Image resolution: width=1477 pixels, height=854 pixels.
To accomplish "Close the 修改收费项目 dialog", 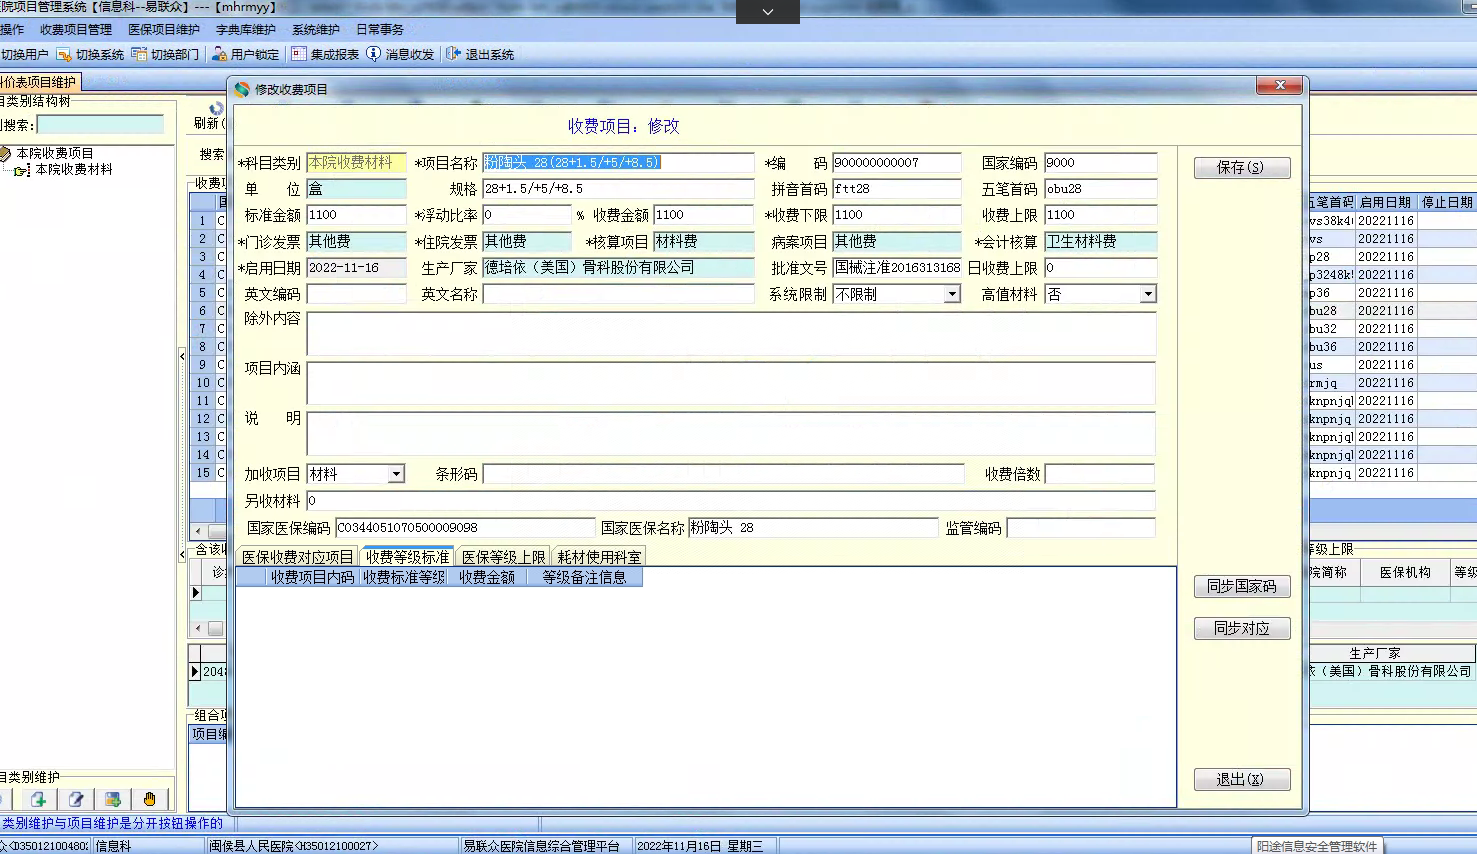I will pyautogui.click(x=1280, y=86).
